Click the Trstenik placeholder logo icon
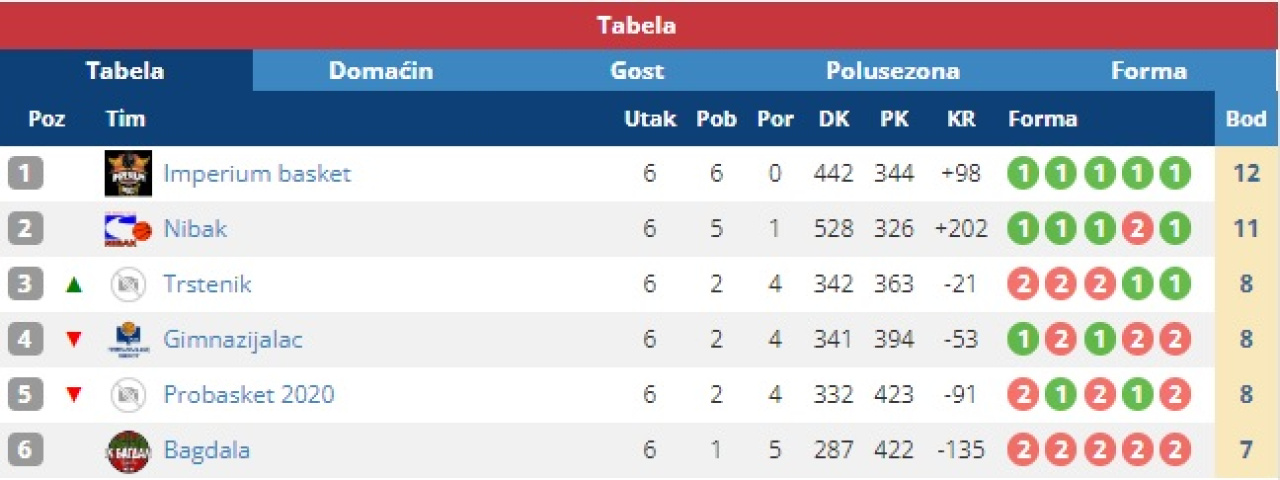Viewport: 1280px width, 480px height. point(128,285)
